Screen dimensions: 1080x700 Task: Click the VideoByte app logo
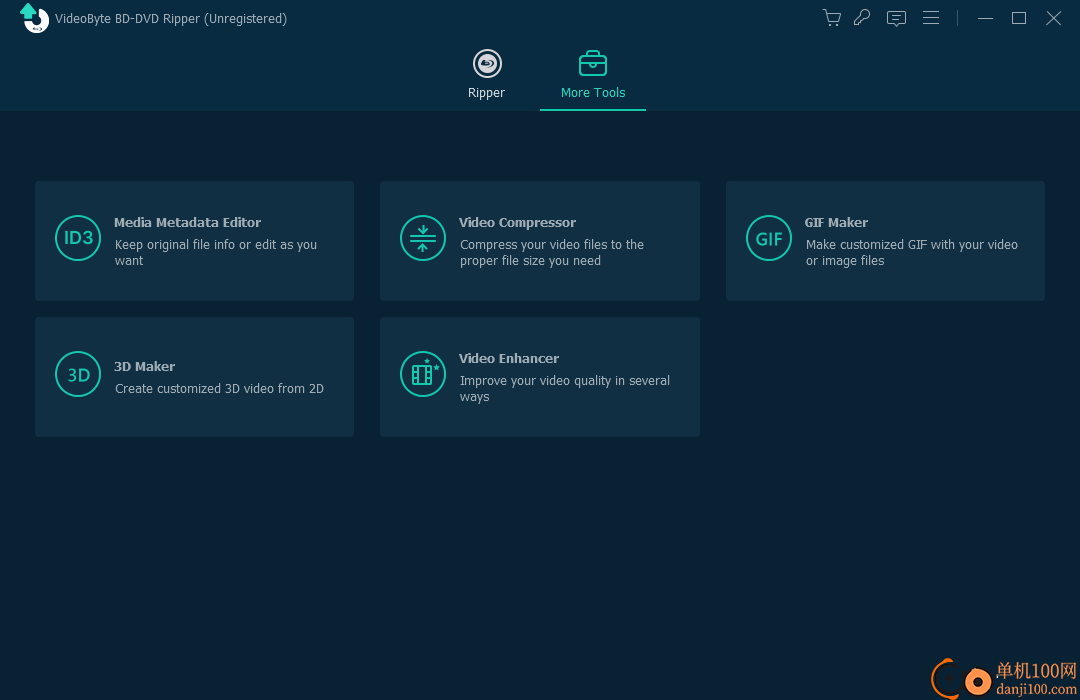34,18
